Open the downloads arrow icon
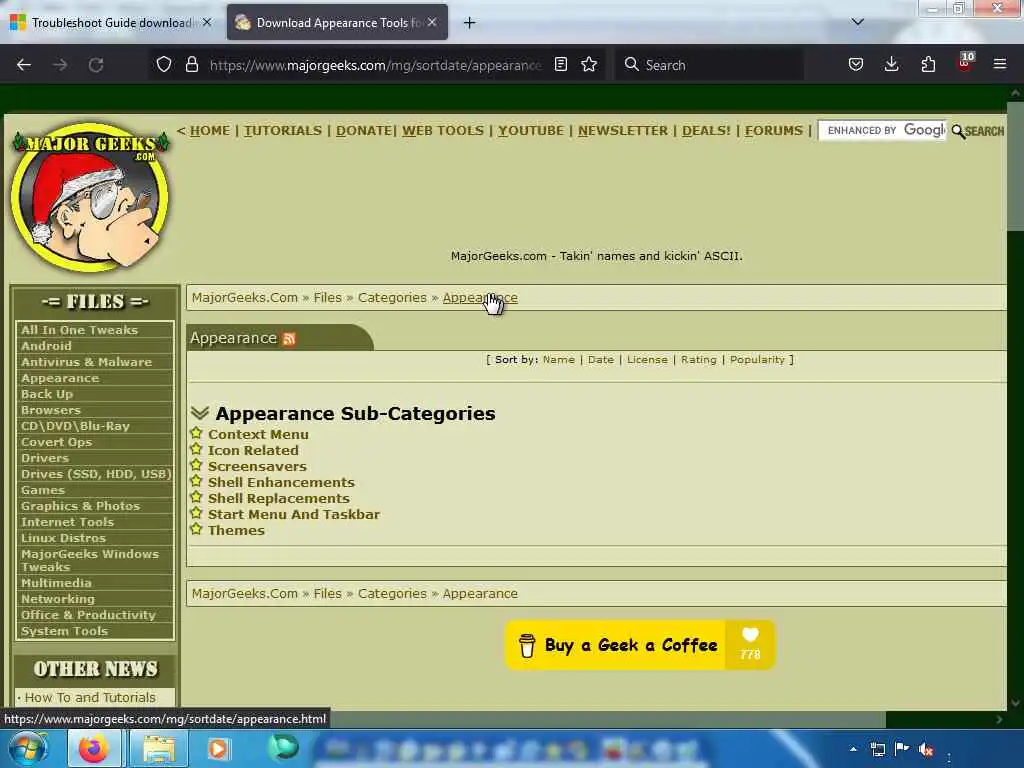1024x768 pixels. (891, 64)
